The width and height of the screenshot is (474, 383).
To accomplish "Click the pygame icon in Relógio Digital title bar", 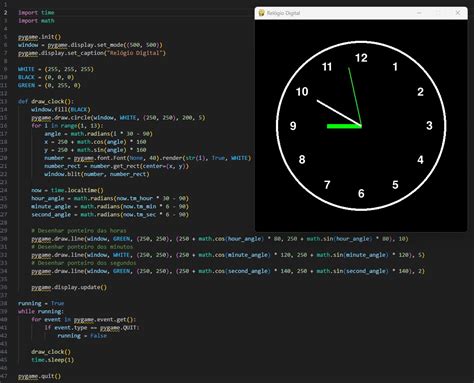I will coord(261,13).
